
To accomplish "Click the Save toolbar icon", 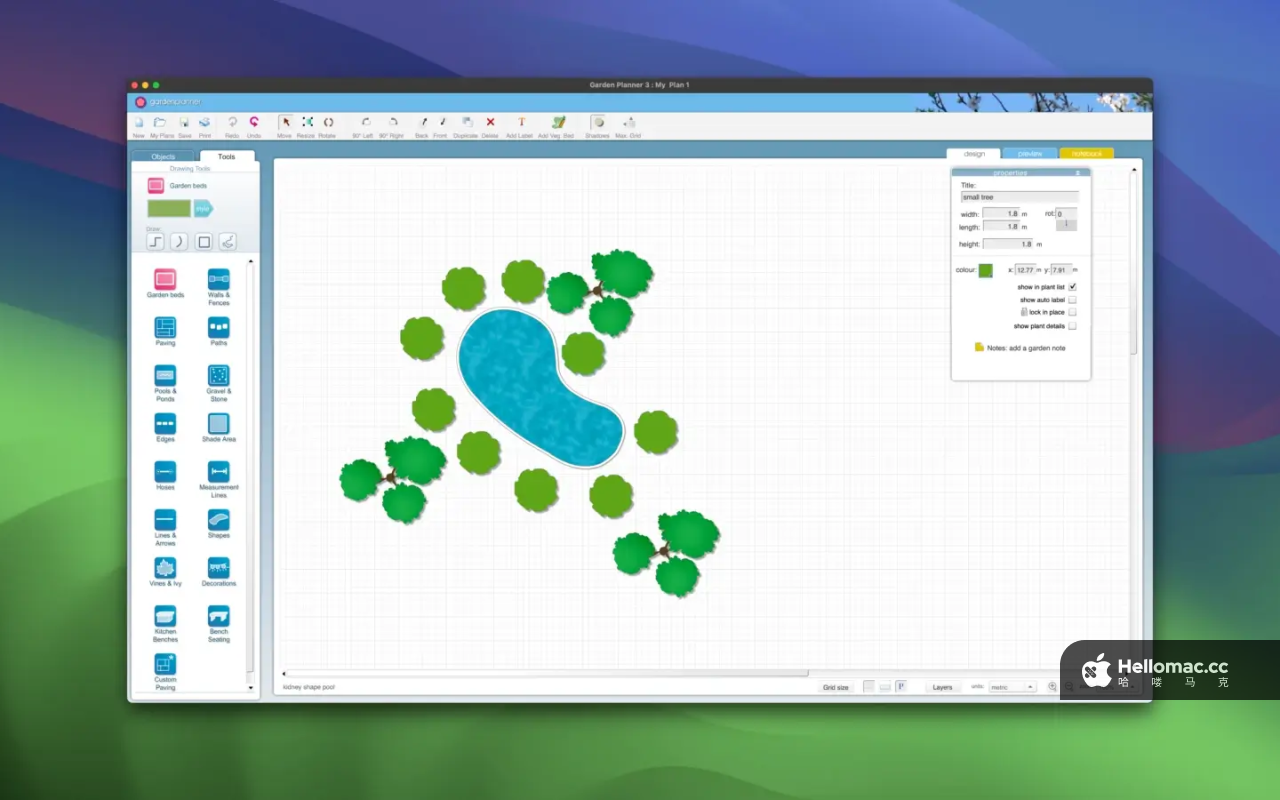I will coord(185,123).
